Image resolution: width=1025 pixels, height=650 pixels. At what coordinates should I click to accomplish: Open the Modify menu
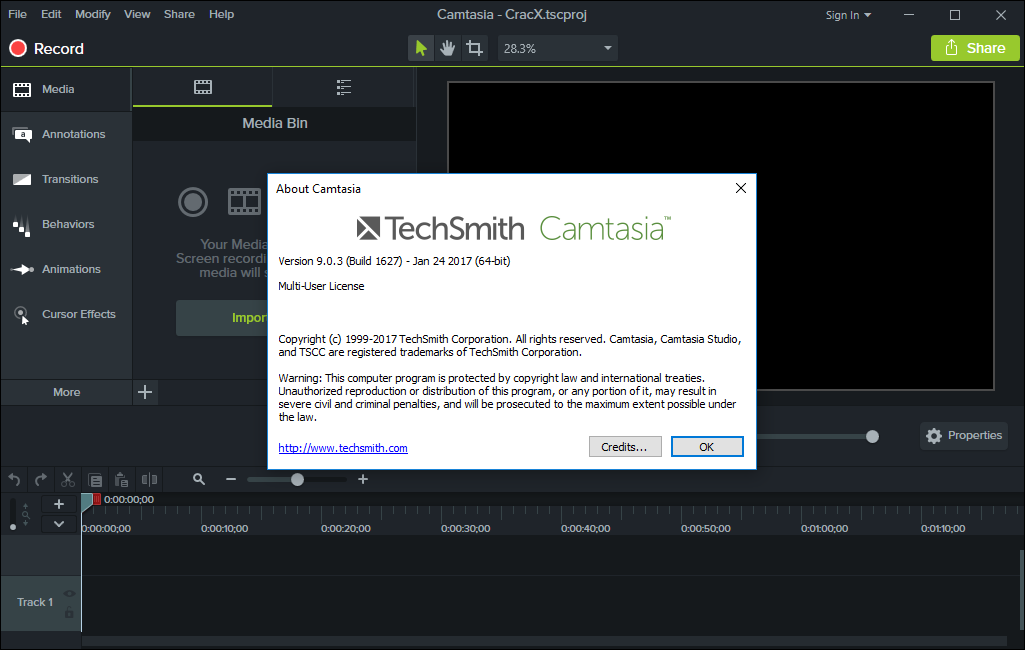tap(93, 14)
